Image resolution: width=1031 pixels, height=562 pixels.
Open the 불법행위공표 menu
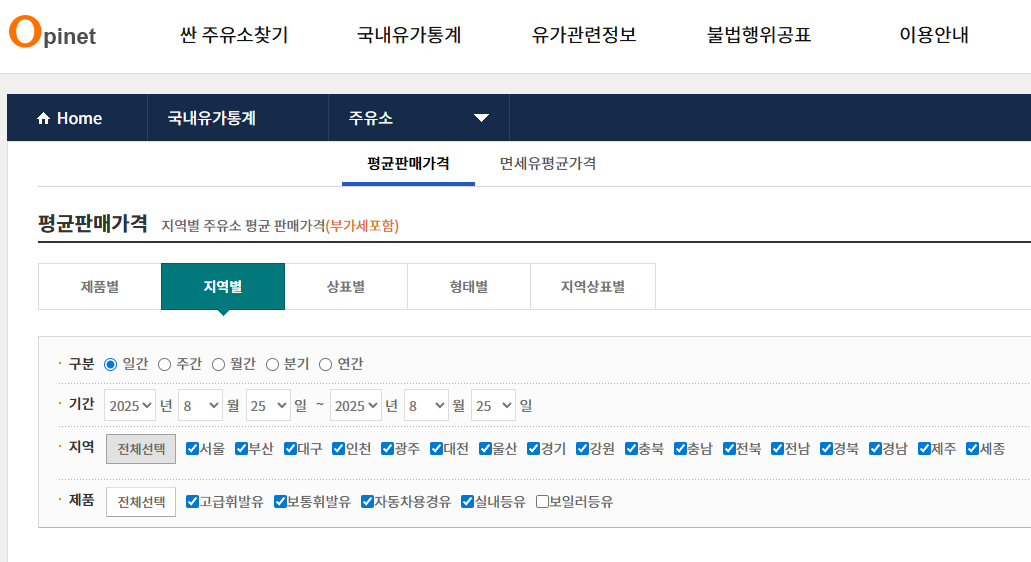pos(759,34)
